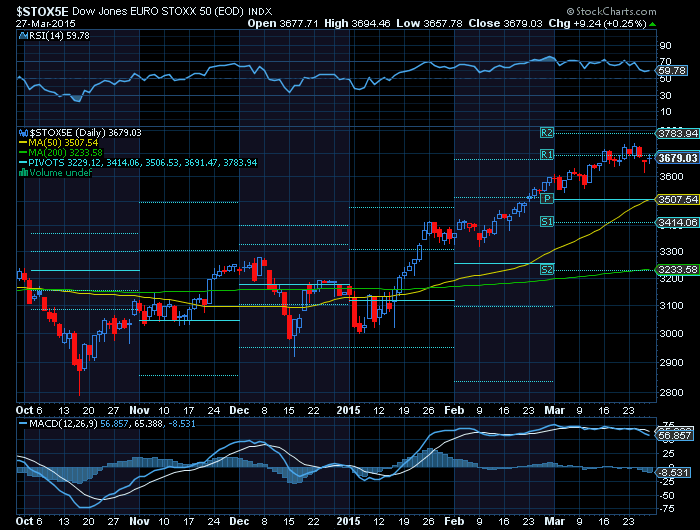The width and height of the screenshot is (700, 530).
Task: Click the green up-arrow change indicator
Action: pos(652,24)
